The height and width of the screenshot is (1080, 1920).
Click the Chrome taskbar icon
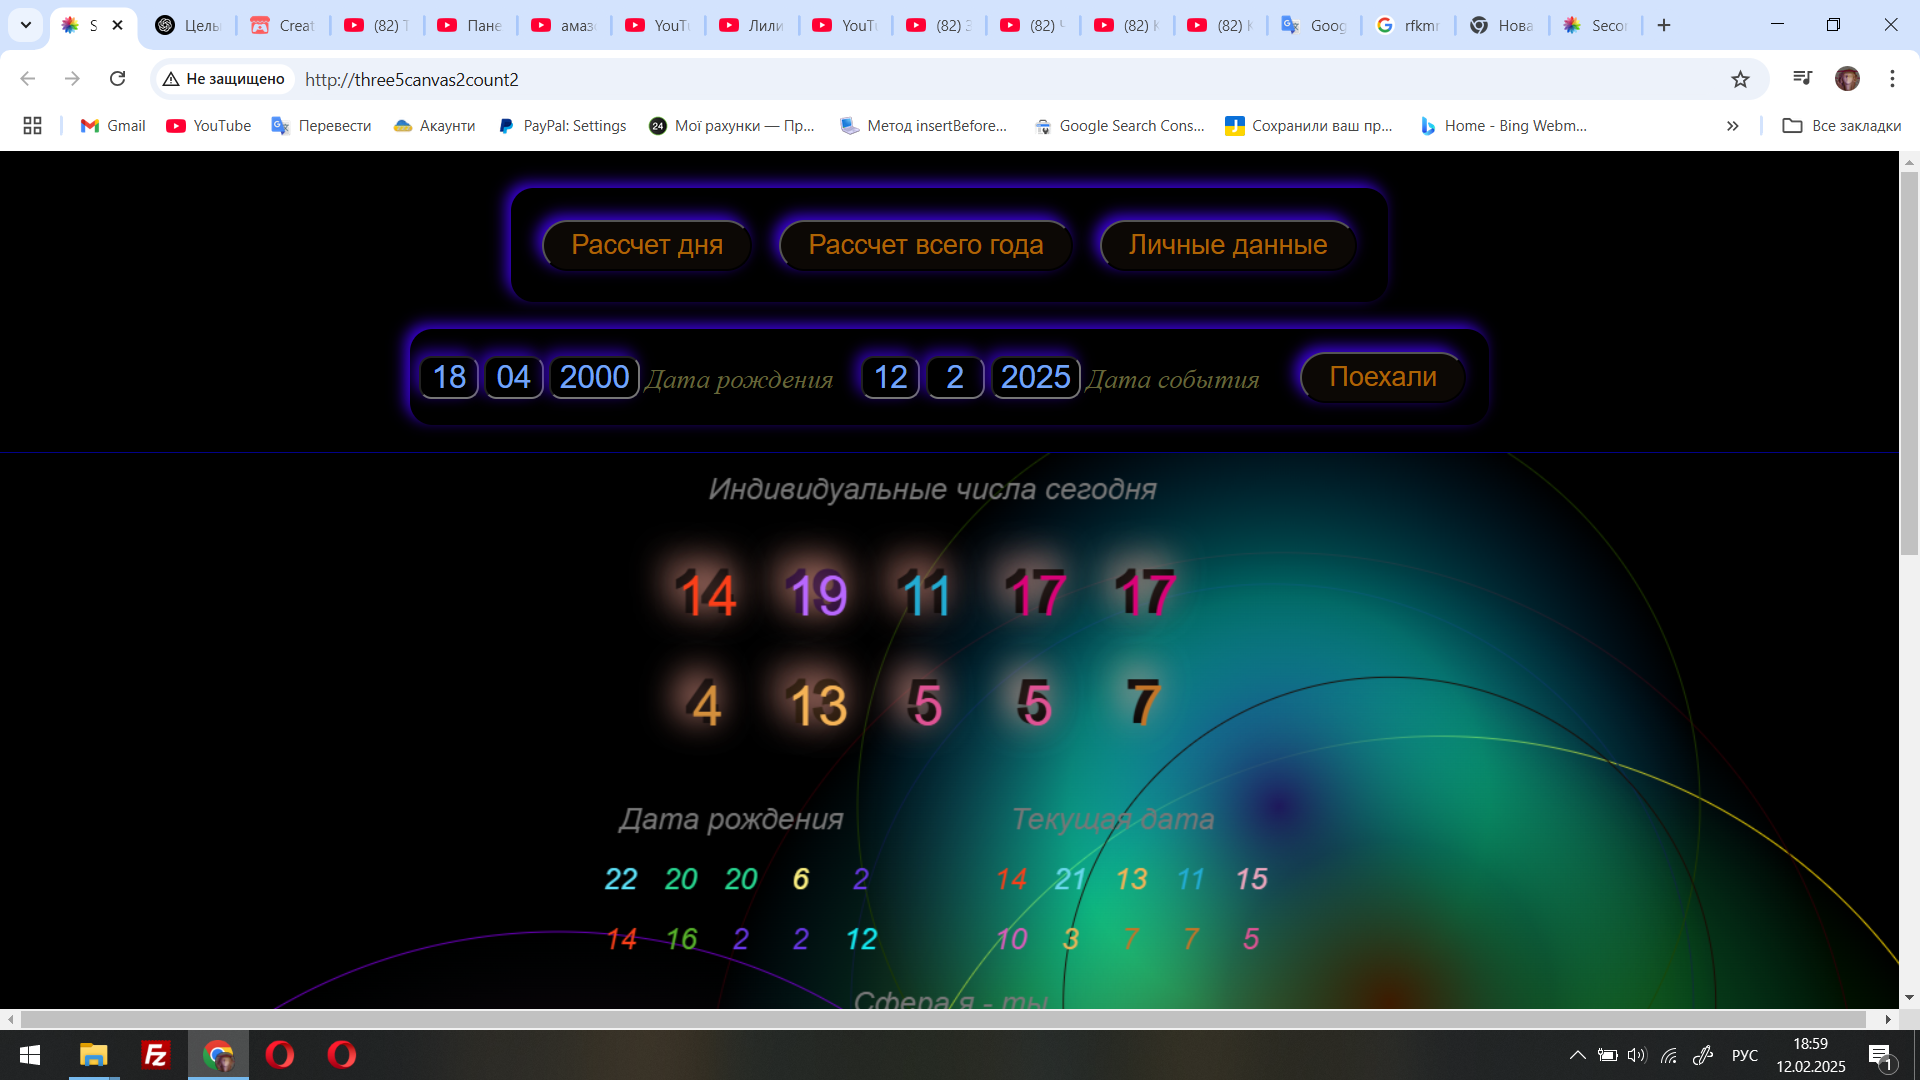pos(218,1055)
